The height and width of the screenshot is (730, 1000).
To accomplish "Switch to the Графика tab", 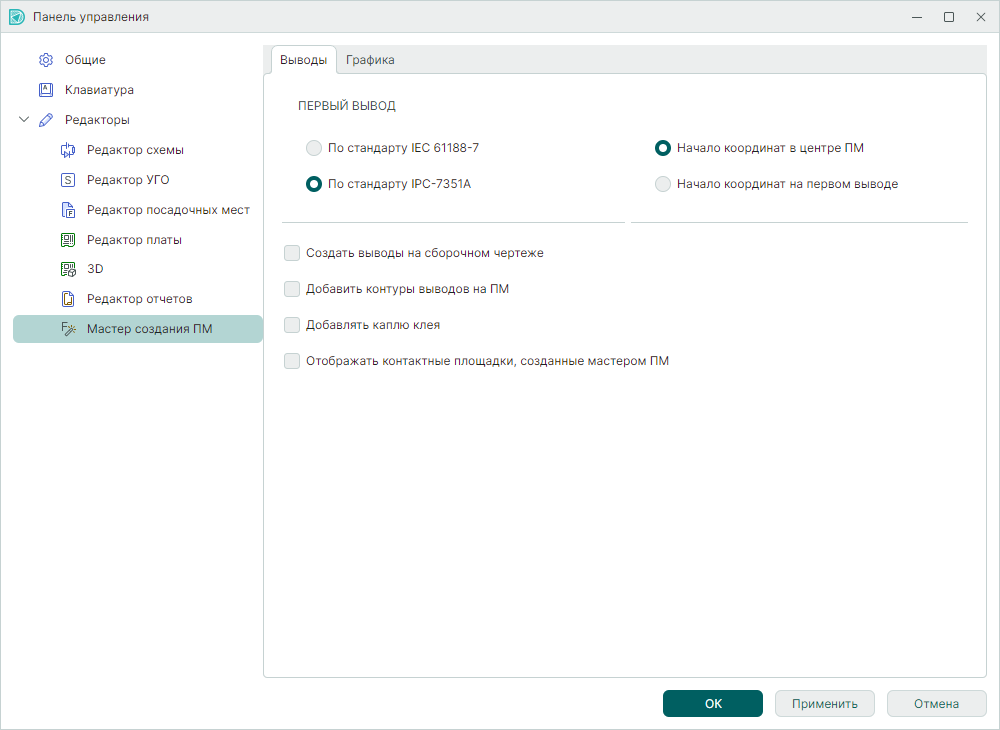I will (x=370, y=60).
